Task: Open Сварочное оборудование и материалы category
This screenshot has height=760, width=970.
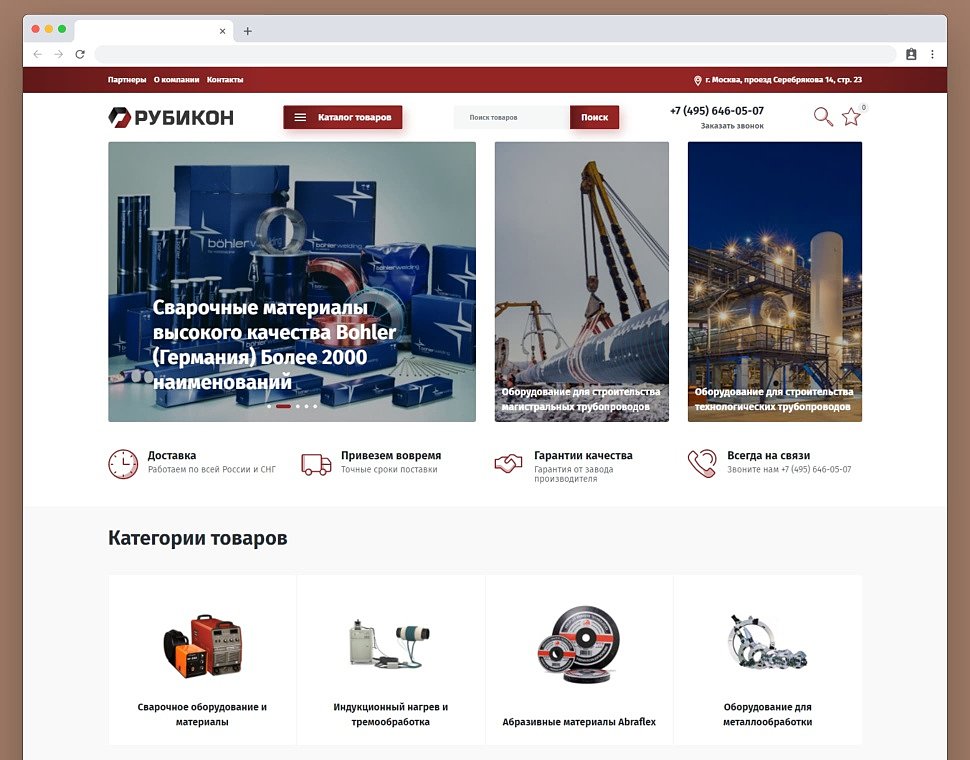Action: click(x=202, y=714)
